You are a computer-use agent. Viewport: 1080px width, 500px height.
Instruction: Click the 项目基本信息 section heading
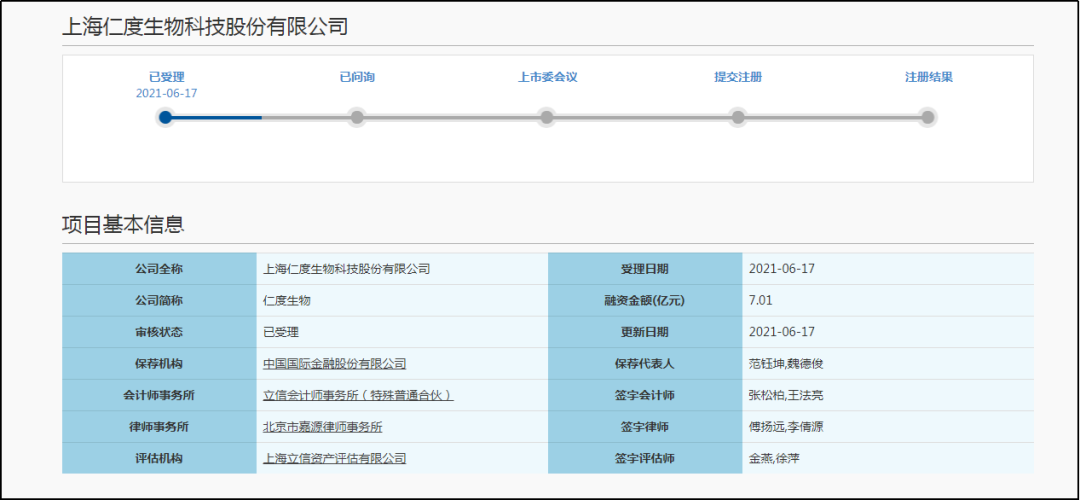[123, 225]
